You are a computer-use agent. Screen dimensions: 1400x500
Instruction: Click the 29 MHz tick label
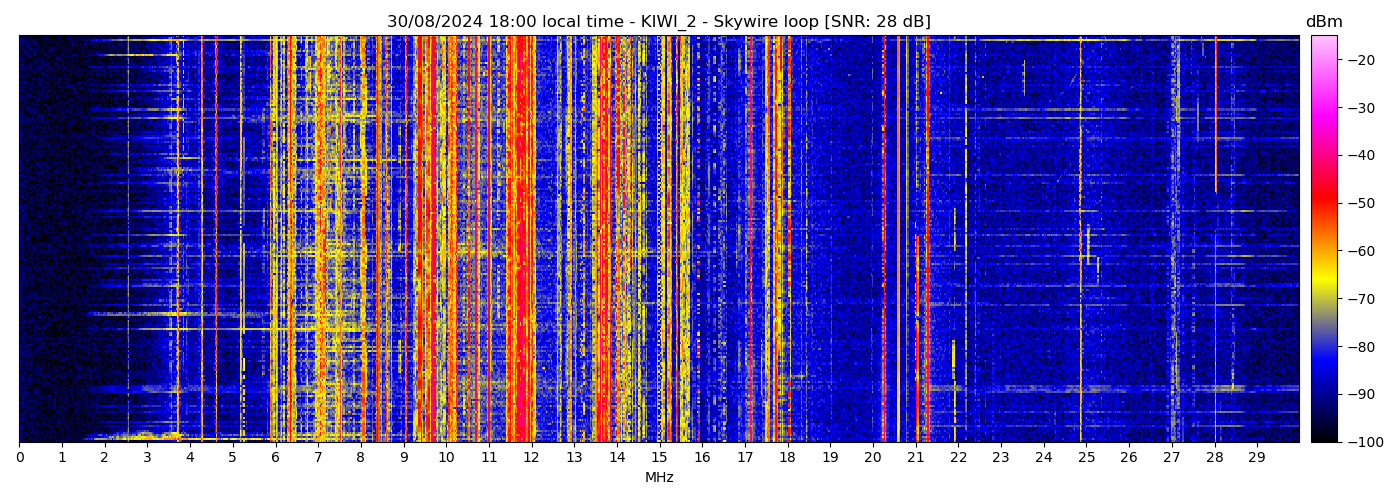tap(1257, 457)
